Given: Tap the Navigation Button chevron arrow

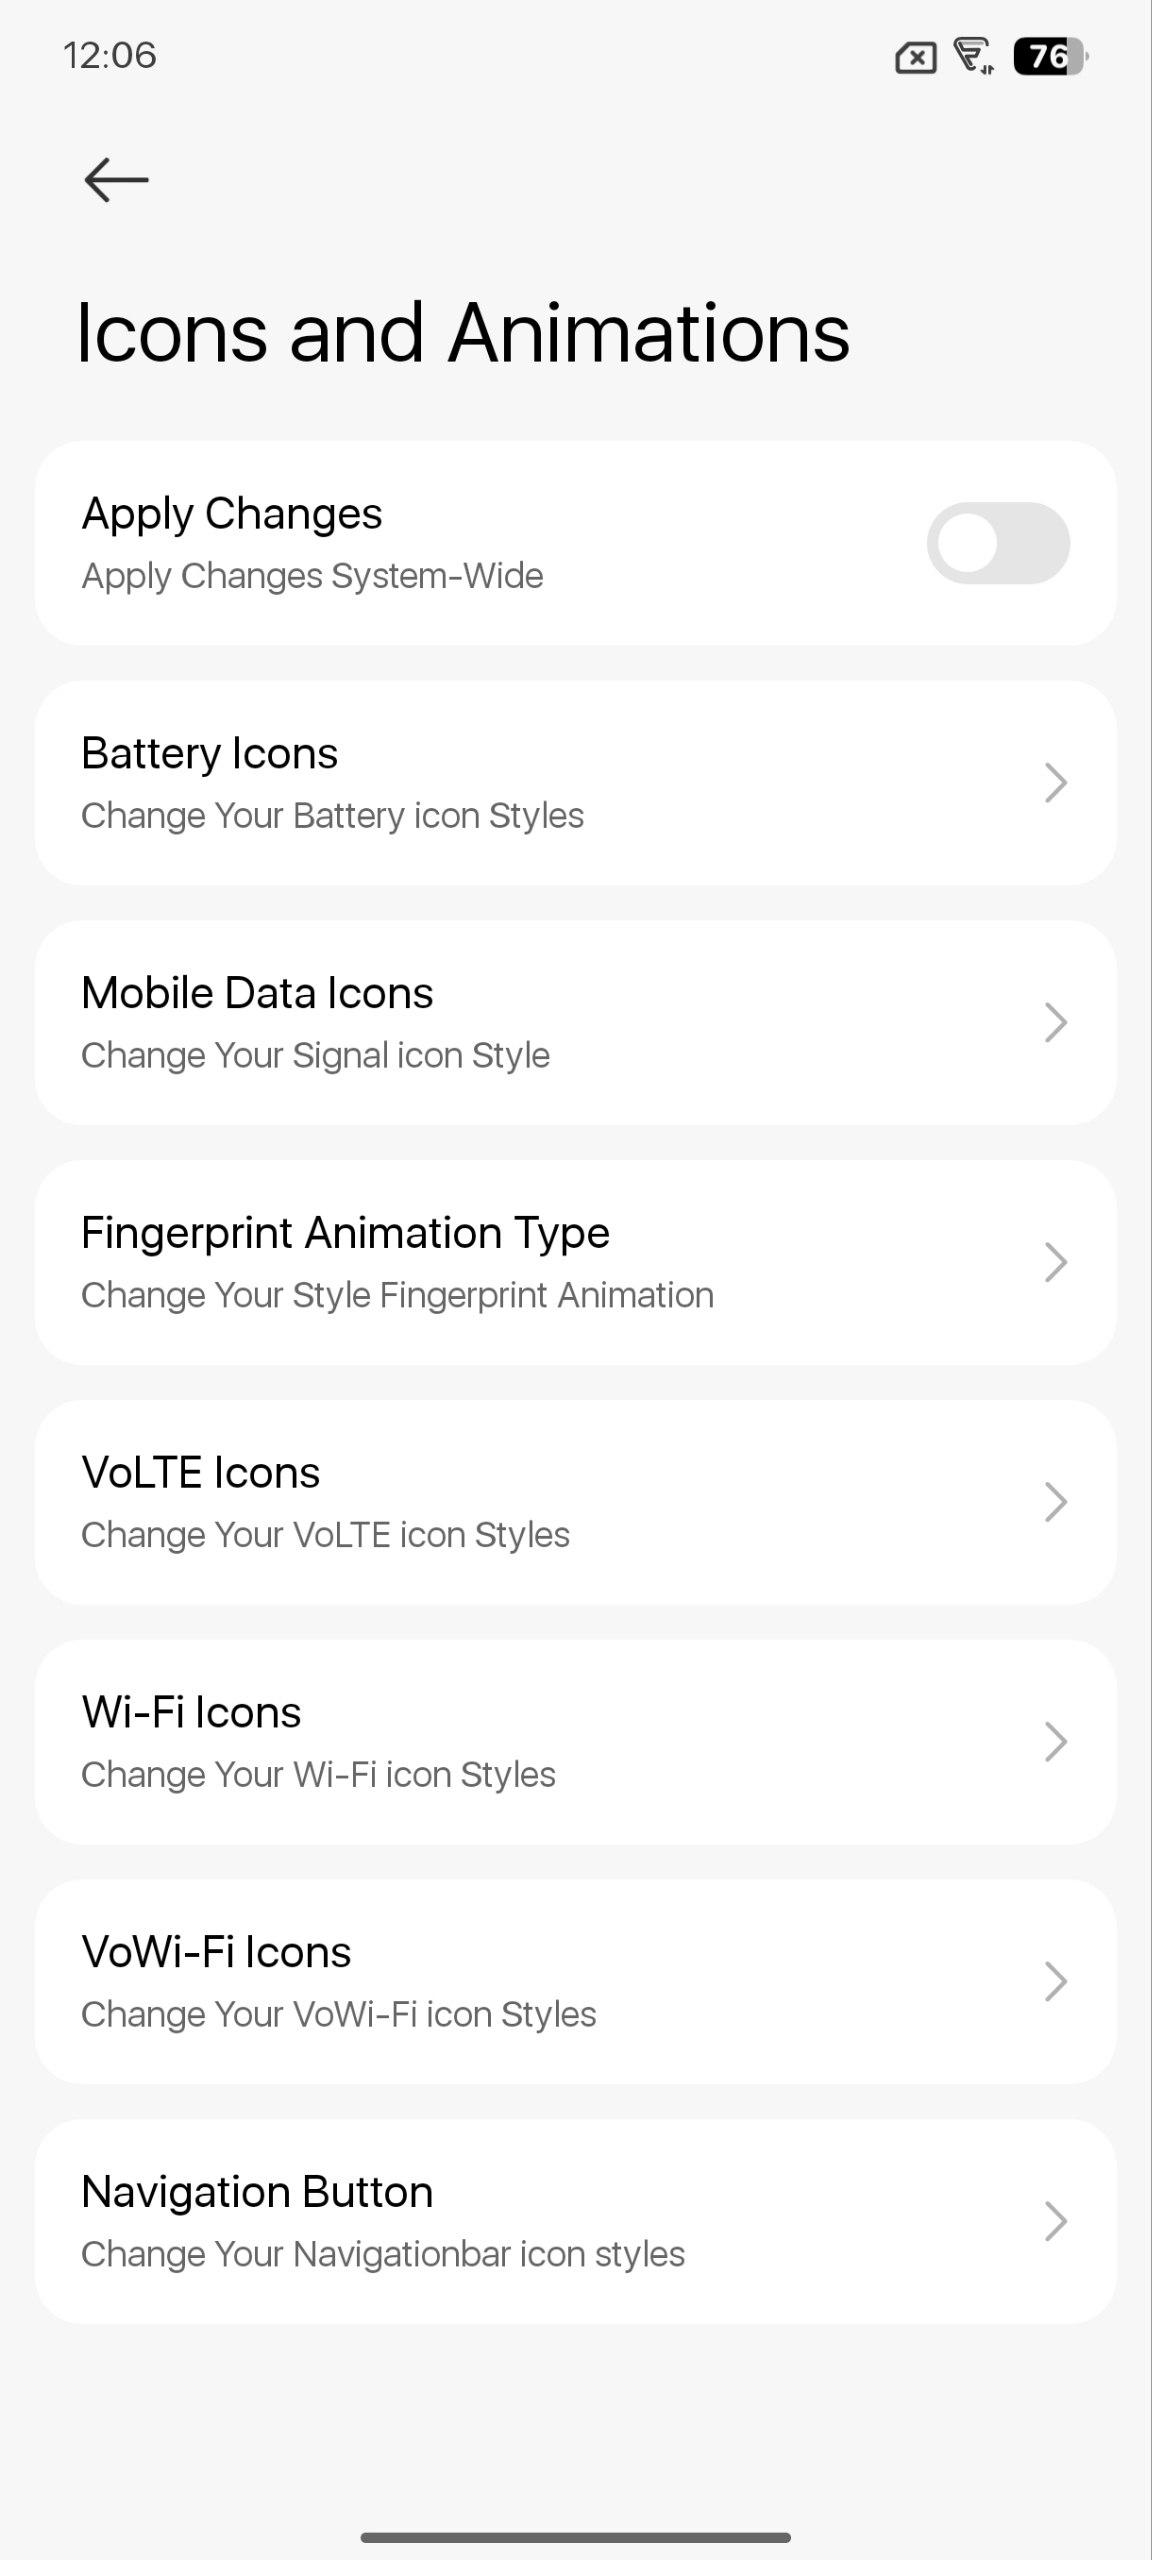Looking at the screenshot, I should point(1056,2222).
